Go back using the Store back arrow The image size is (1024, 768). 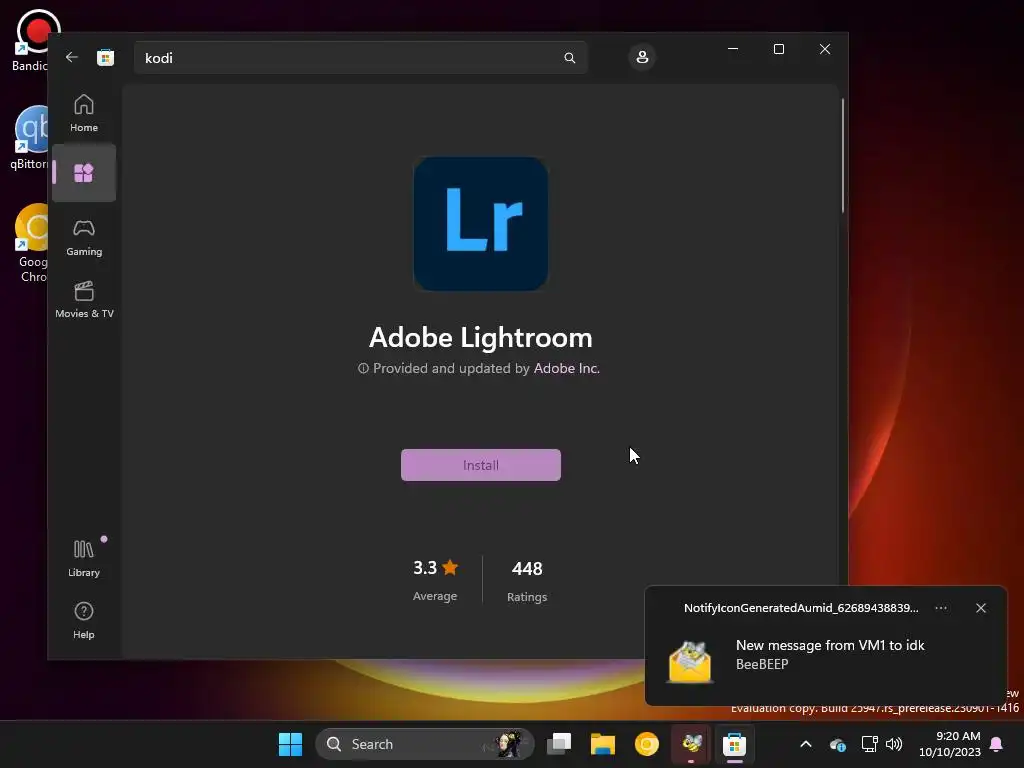point(72,57)
